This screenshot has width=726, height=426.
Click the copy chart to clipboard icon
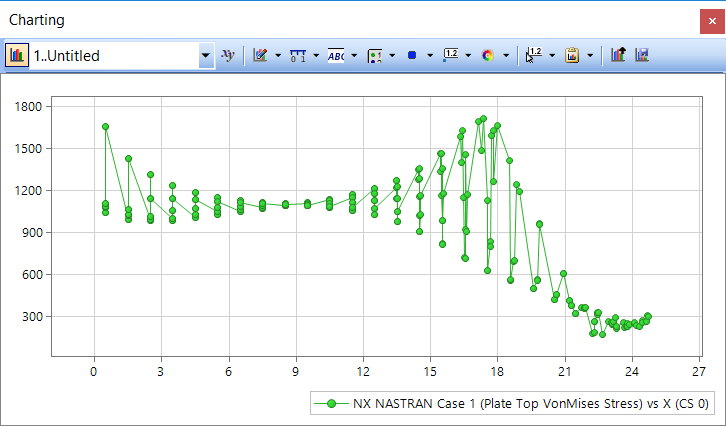(x=572, y=56)
